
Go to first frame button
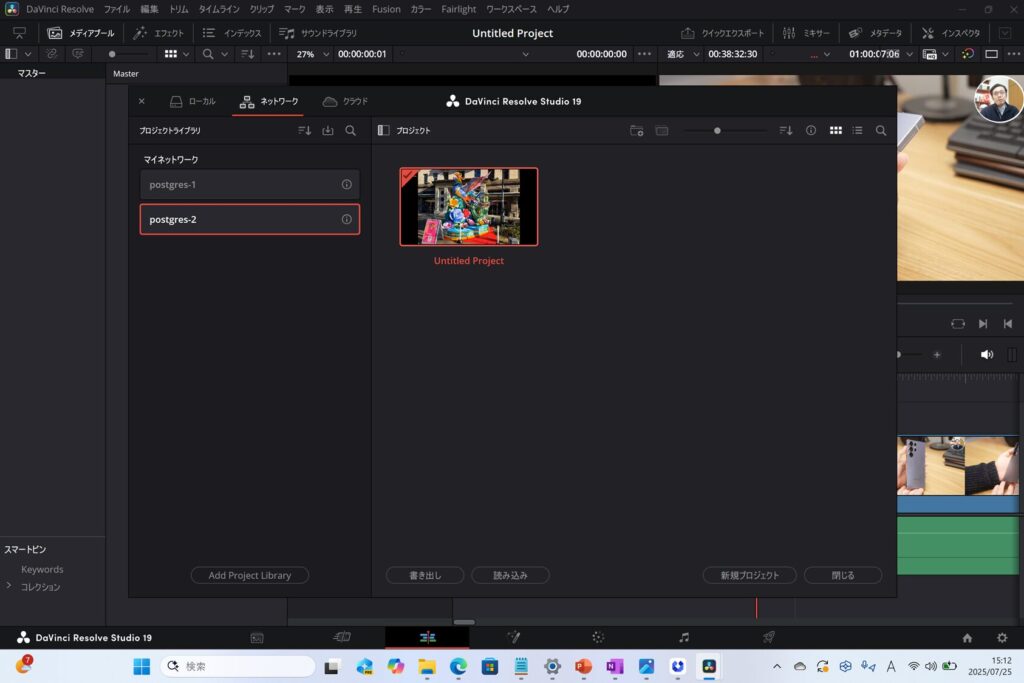coord(1008,324)
